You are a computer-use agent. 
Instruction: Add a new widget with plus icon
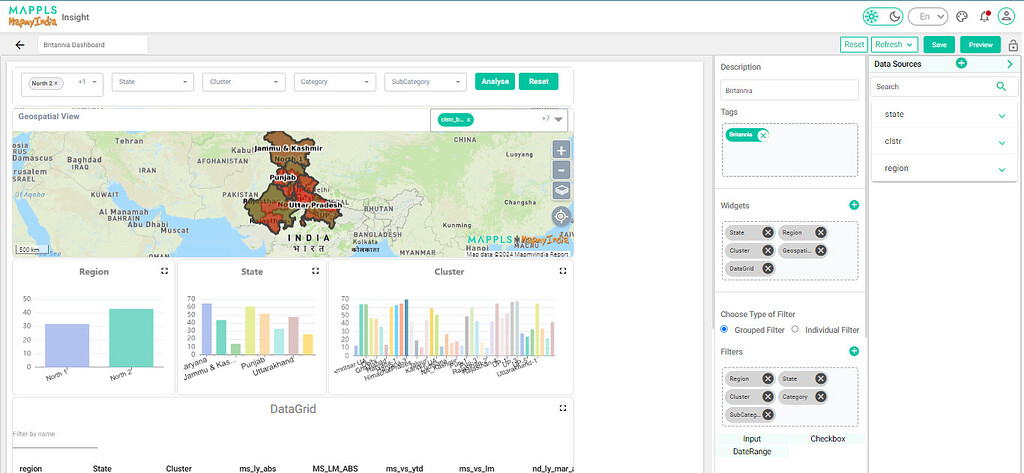point(854,205)
